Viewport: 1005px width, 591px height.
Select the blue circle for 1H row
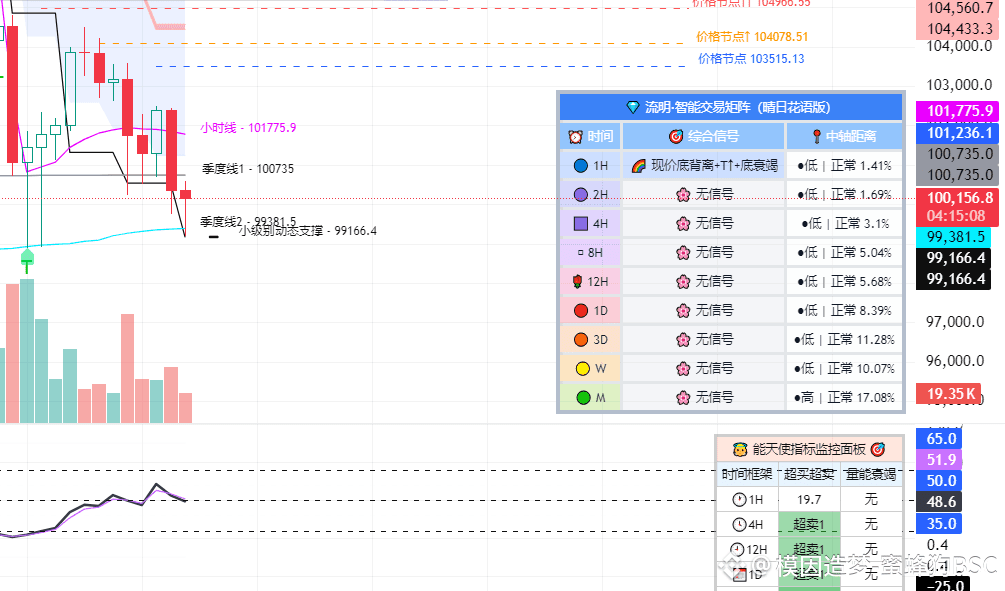pos(581,166)
